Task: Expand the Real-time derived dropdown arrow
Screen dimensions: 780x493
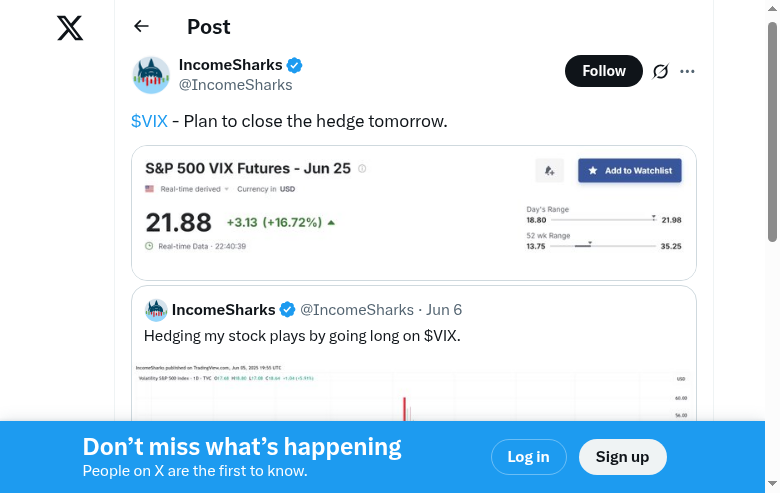Action: pyautogui.click(x=227, y=189)
